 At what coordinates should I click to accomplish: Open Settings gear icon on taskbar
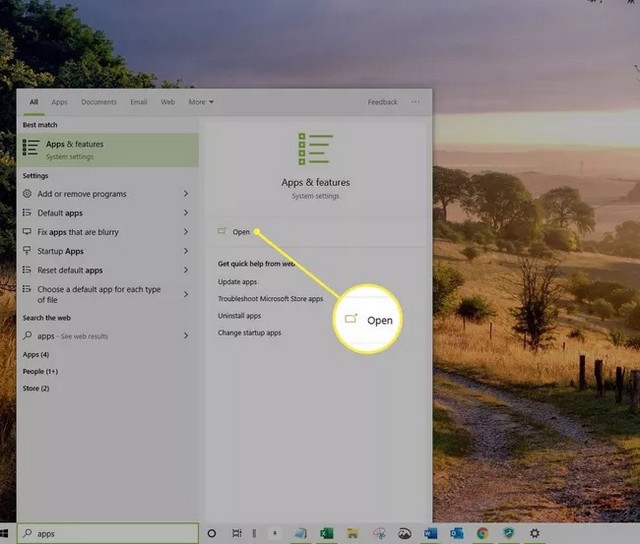[535, 534]
